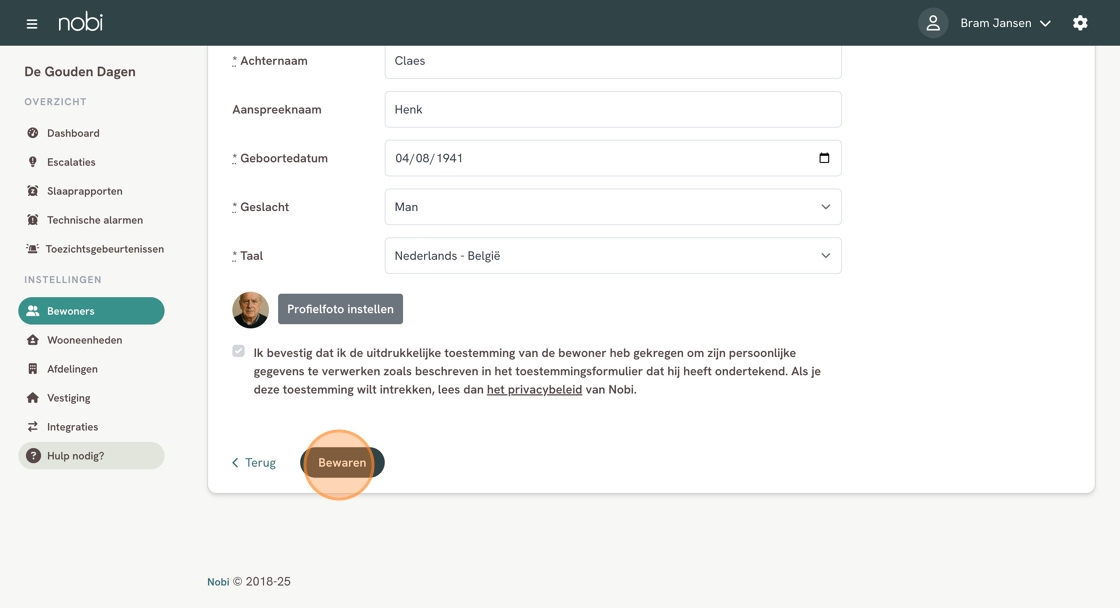Click the Integraties arrows icon
The width and height of the screenshot is (1120, 608).
pyautogui.click(x=33, y=427)
